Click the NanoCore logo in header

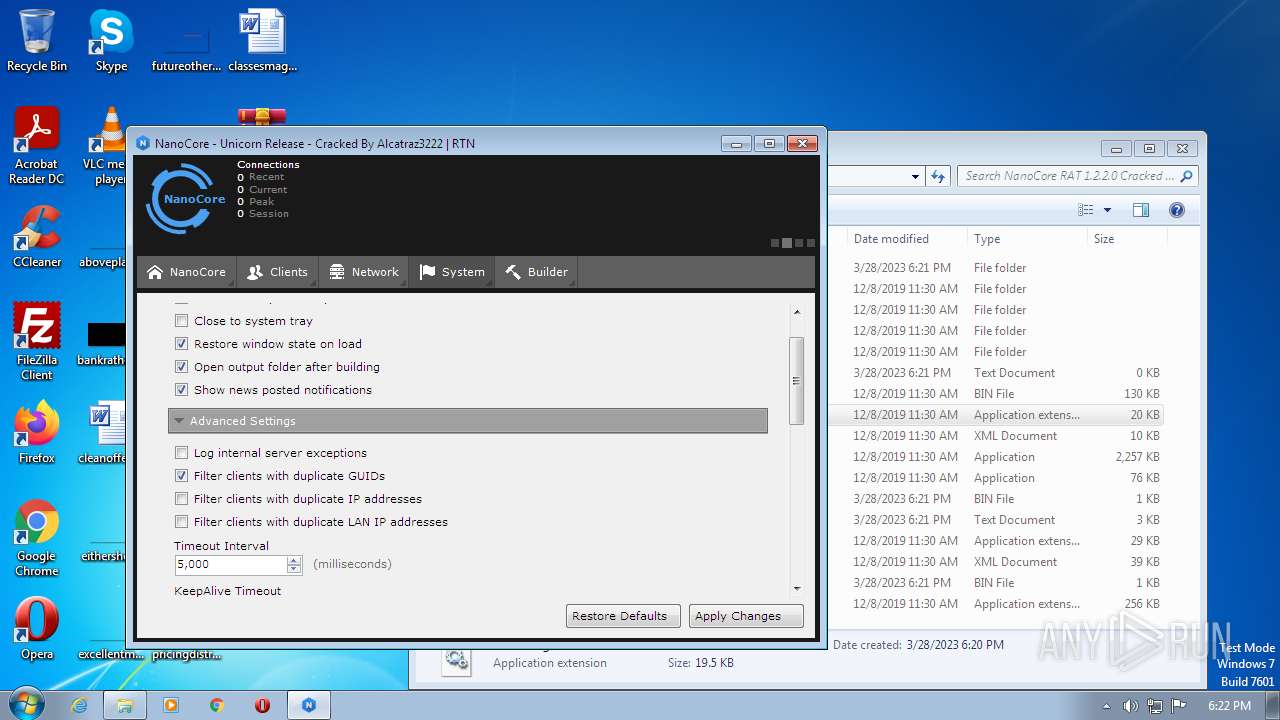point(186,199)
